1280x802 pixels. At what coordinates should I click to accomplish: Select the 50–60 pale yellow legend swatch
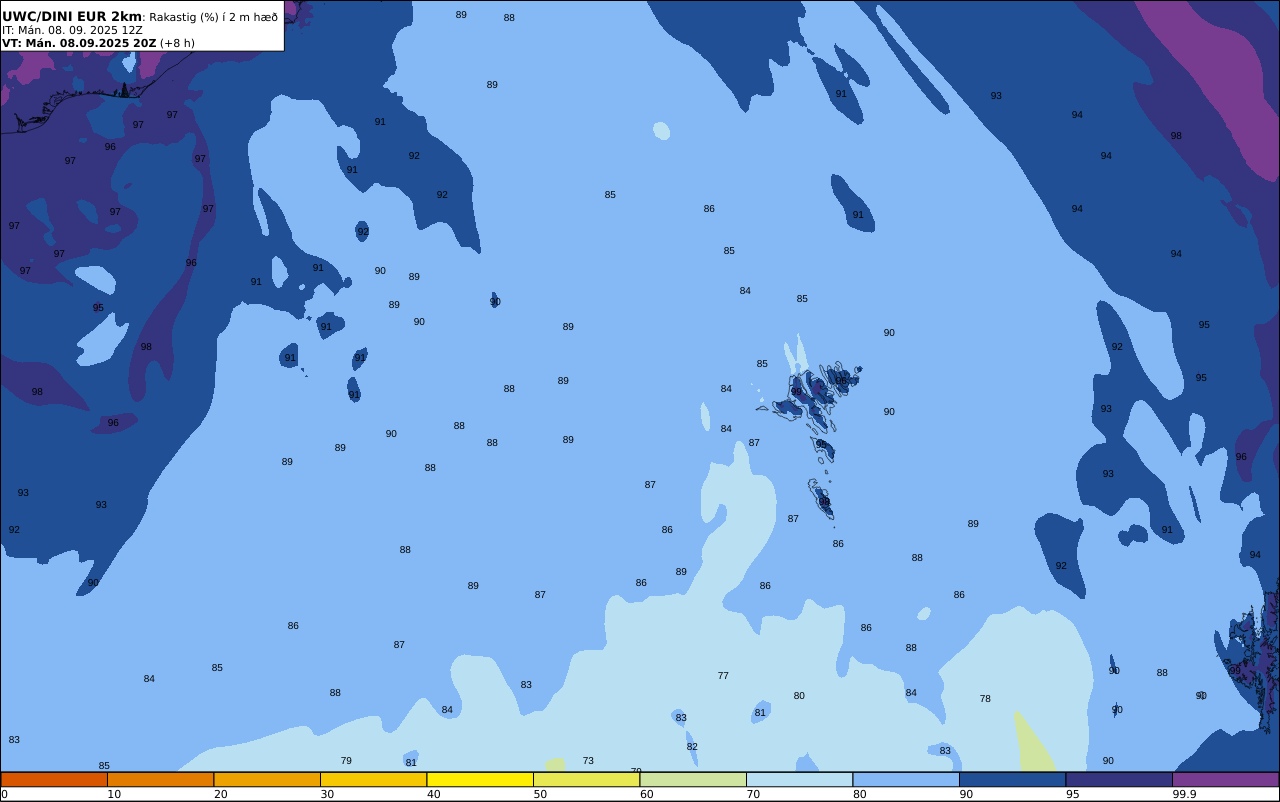click(x=586, y=779)
